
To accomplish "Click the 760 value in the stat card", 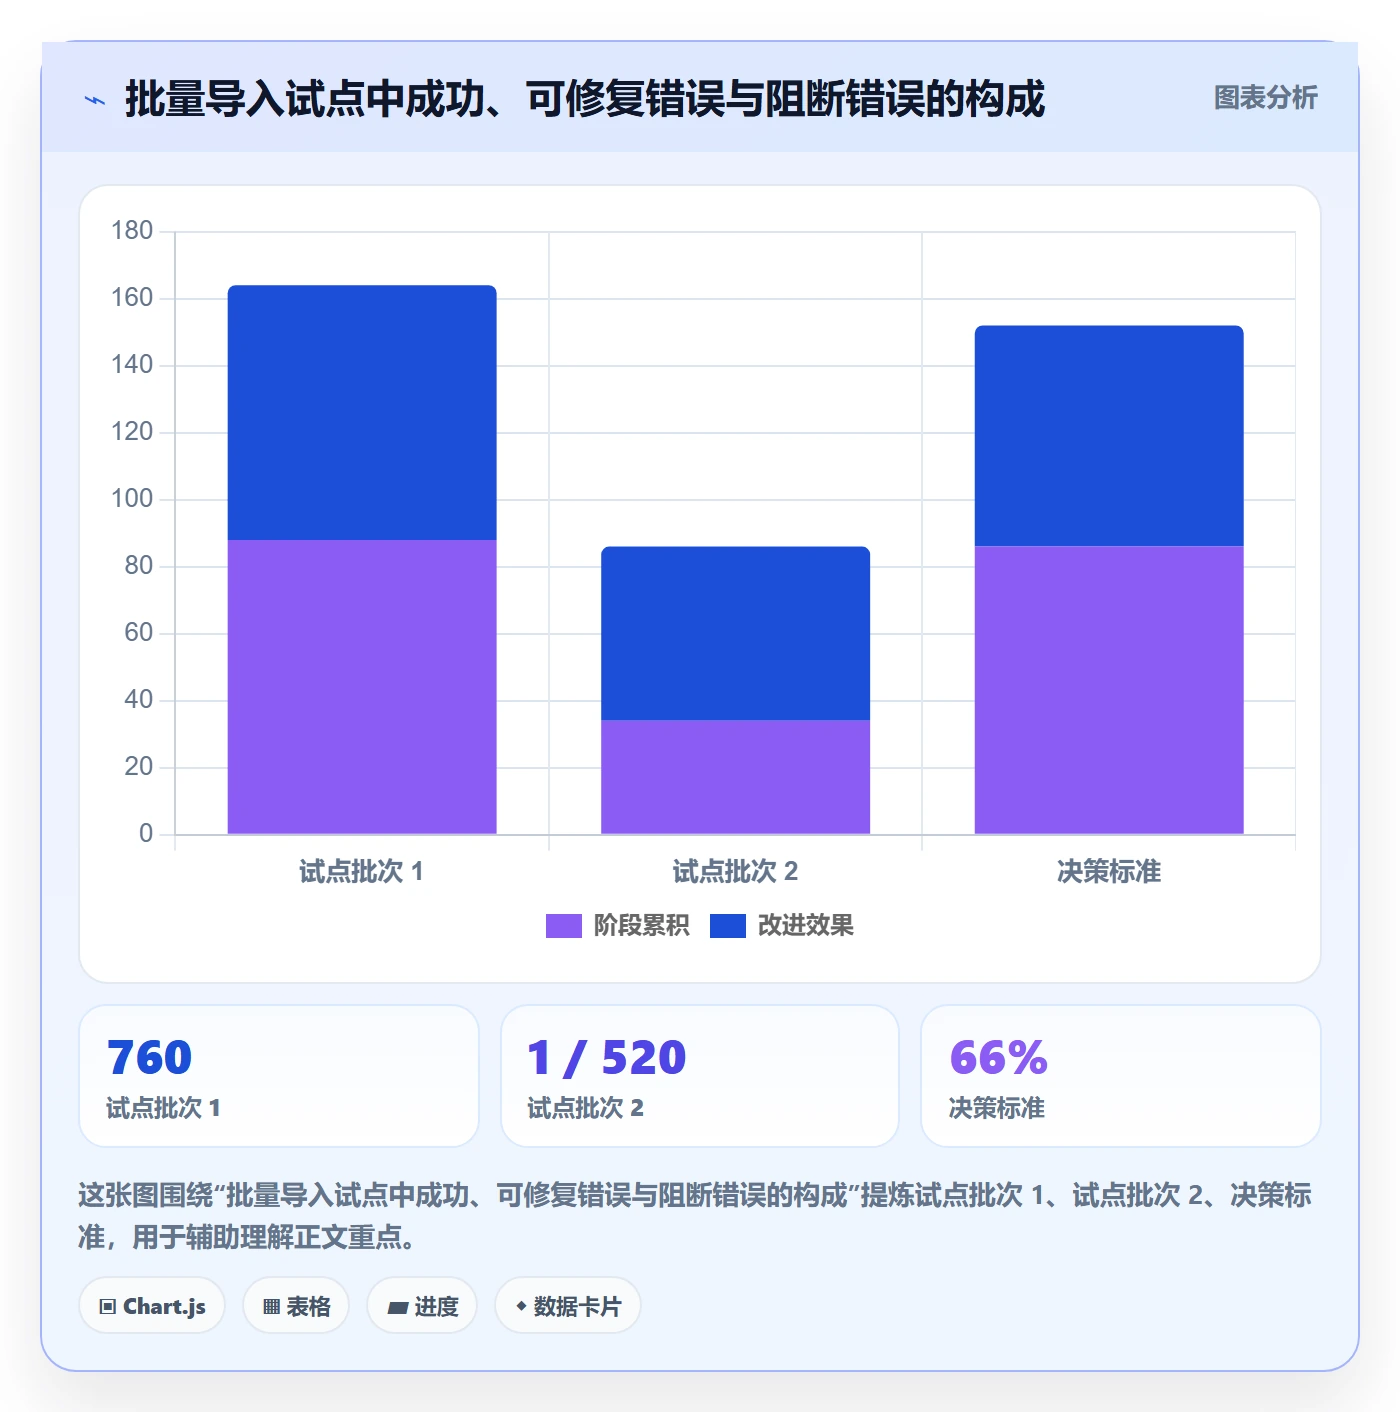I will 149,1058.
